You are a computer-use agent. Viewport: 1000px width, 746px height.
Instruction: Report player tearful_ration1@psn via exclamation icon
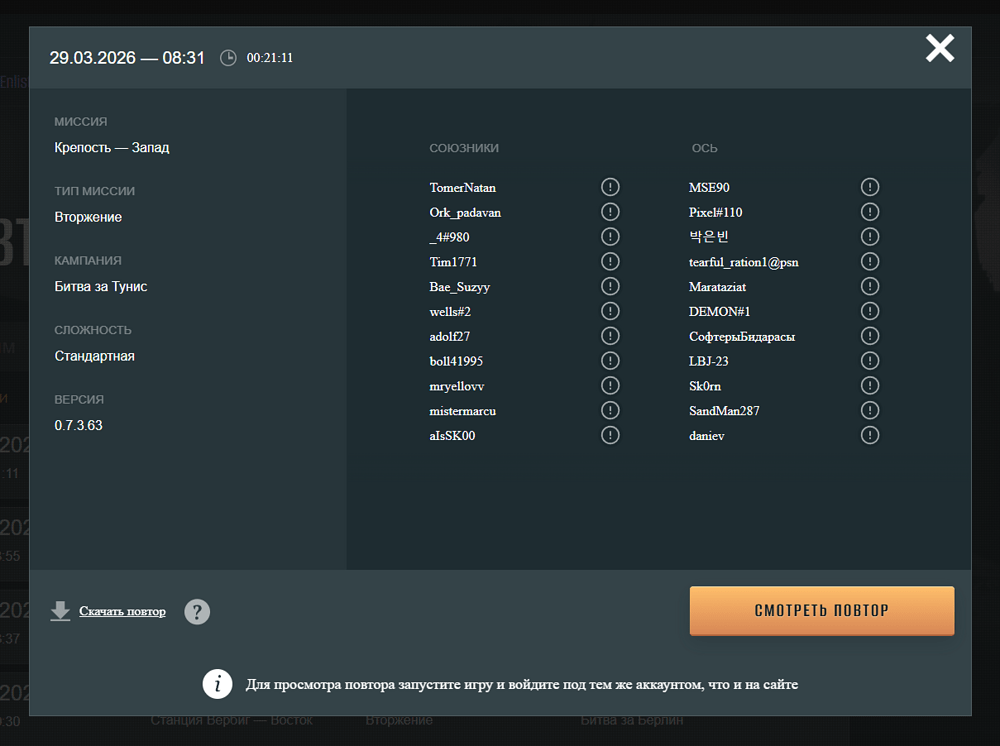pyautogui.click(x=870, y=262)
